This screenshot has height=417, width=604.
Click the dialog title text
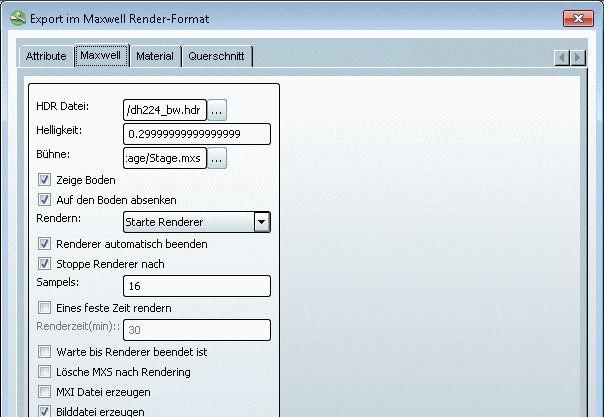coord(119,19)
